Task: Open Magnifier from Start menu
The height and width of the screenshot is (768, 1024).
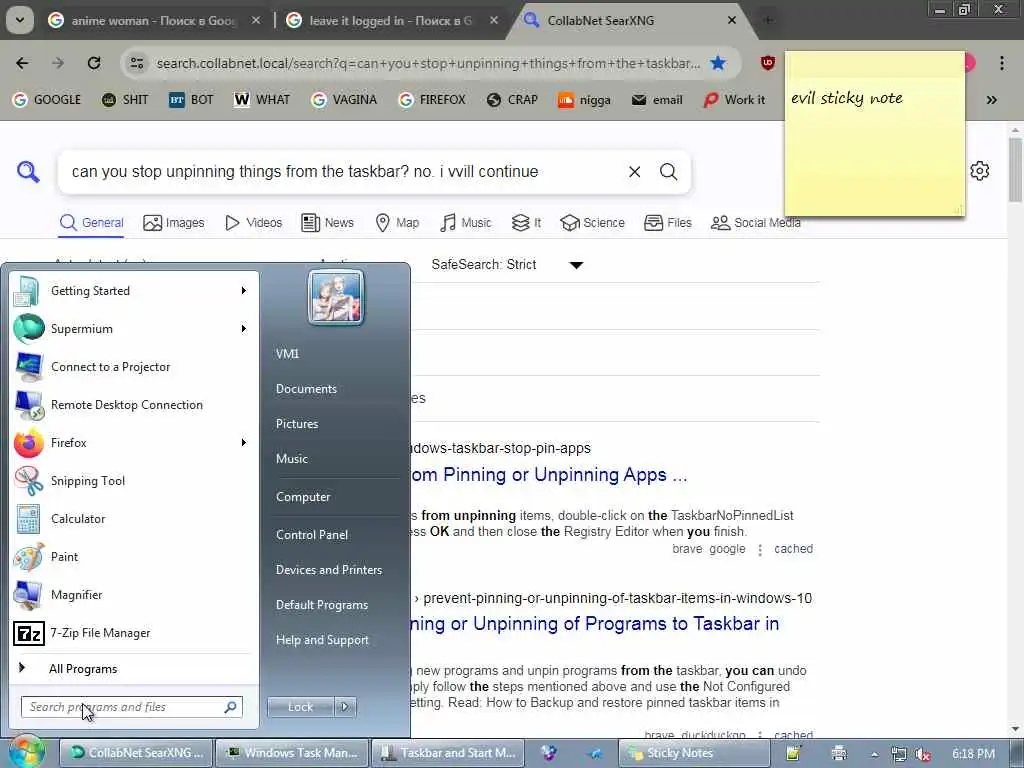Action: point(133,594)
